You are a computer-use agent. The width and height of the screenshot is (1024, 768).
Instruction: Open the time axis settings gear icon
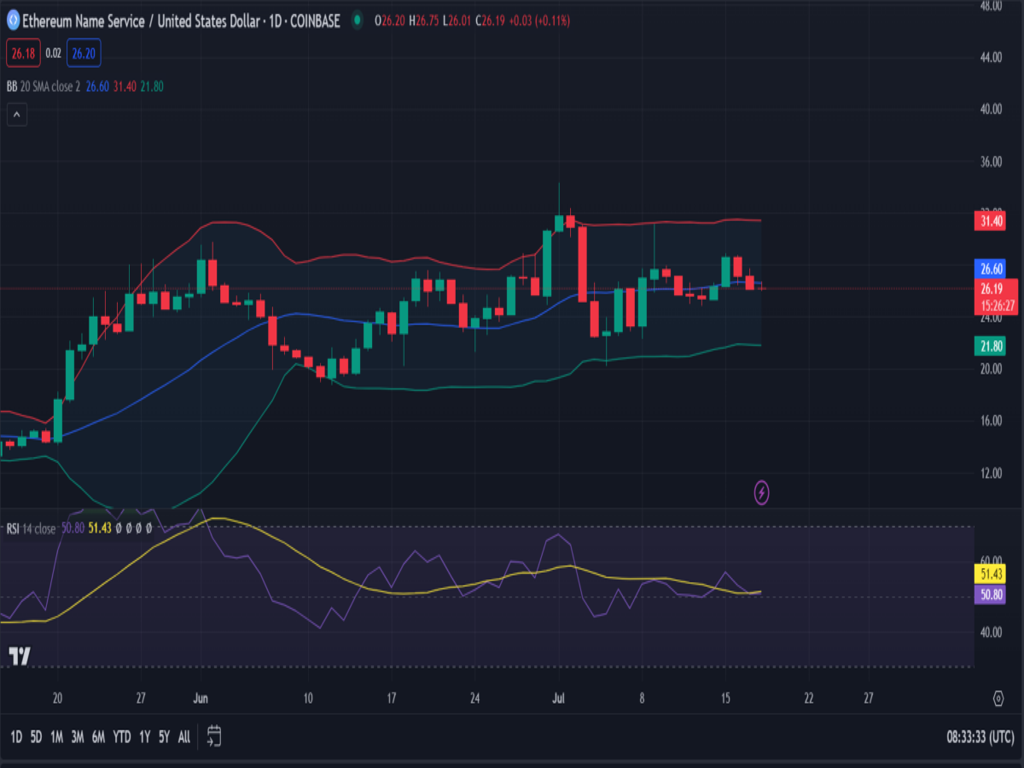998,697
